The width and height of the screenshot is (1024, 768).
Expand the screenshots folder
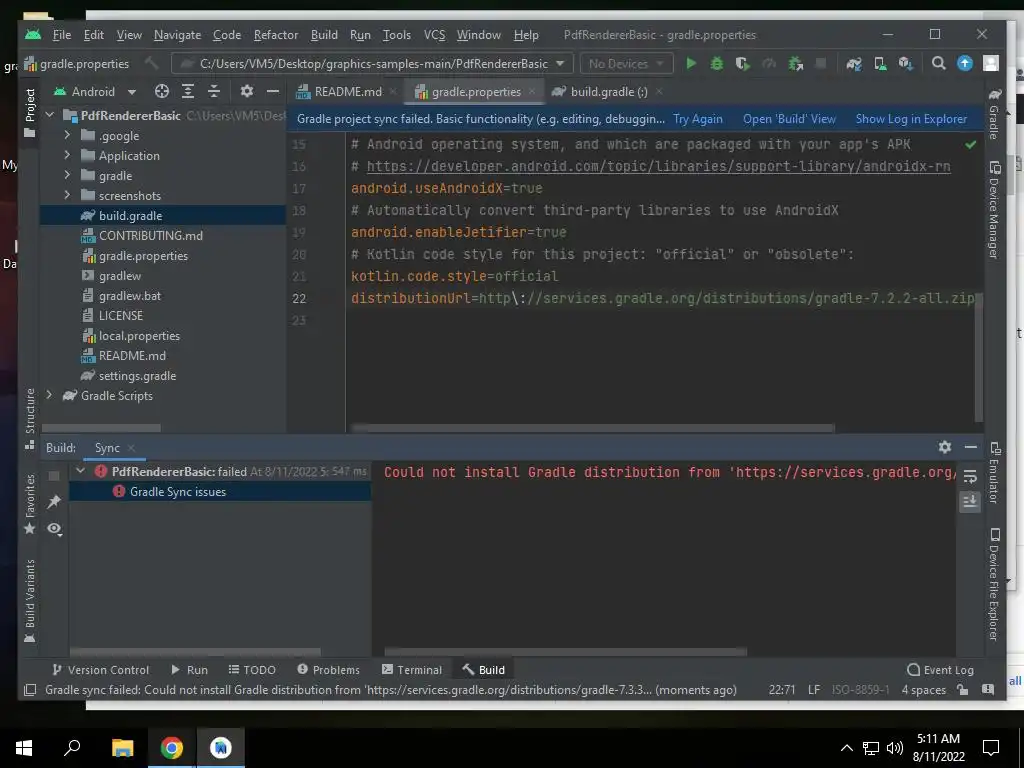(x=67, y=195)
